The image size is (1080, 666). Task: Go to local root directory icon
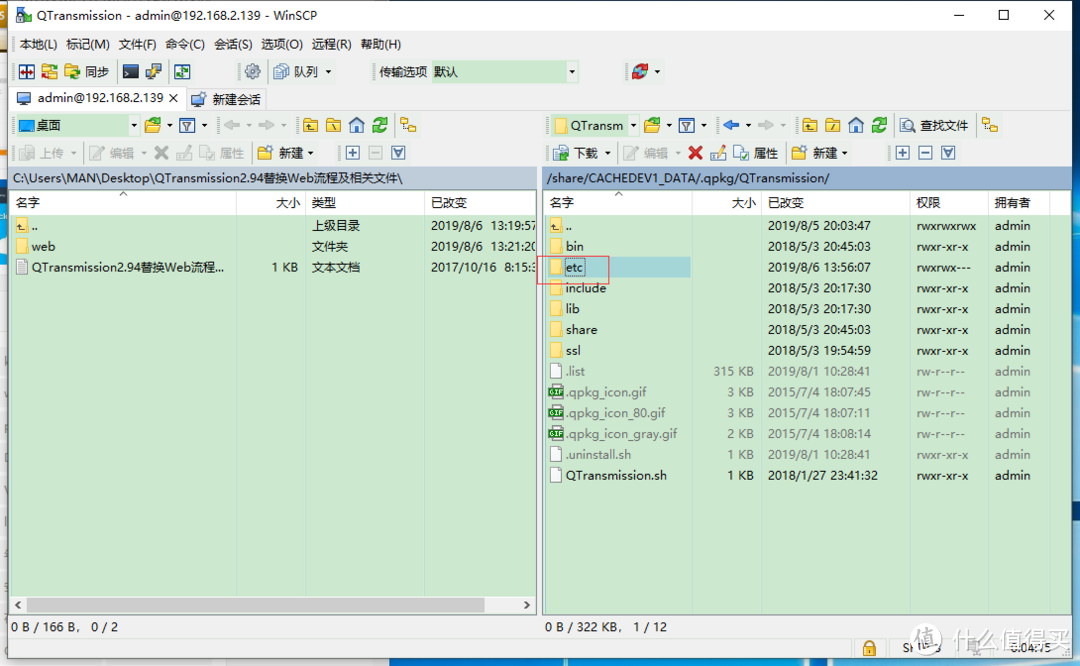[x=333, y=125]
